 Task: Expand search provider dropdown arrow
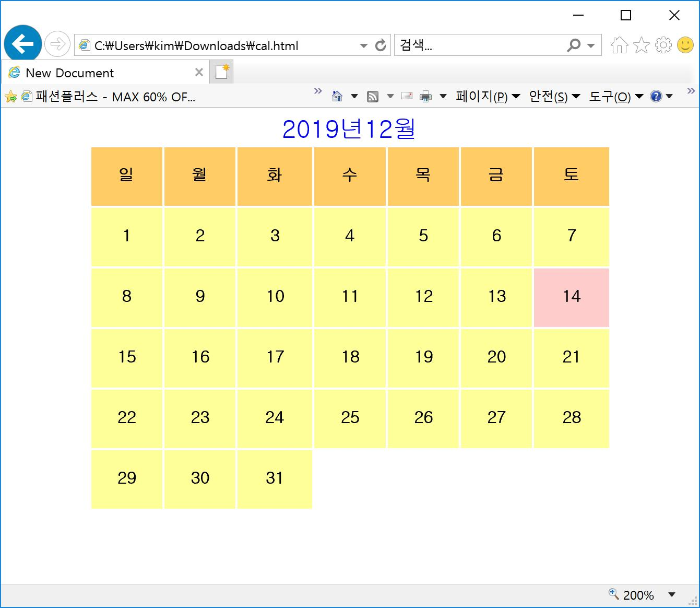click(591, 46)
